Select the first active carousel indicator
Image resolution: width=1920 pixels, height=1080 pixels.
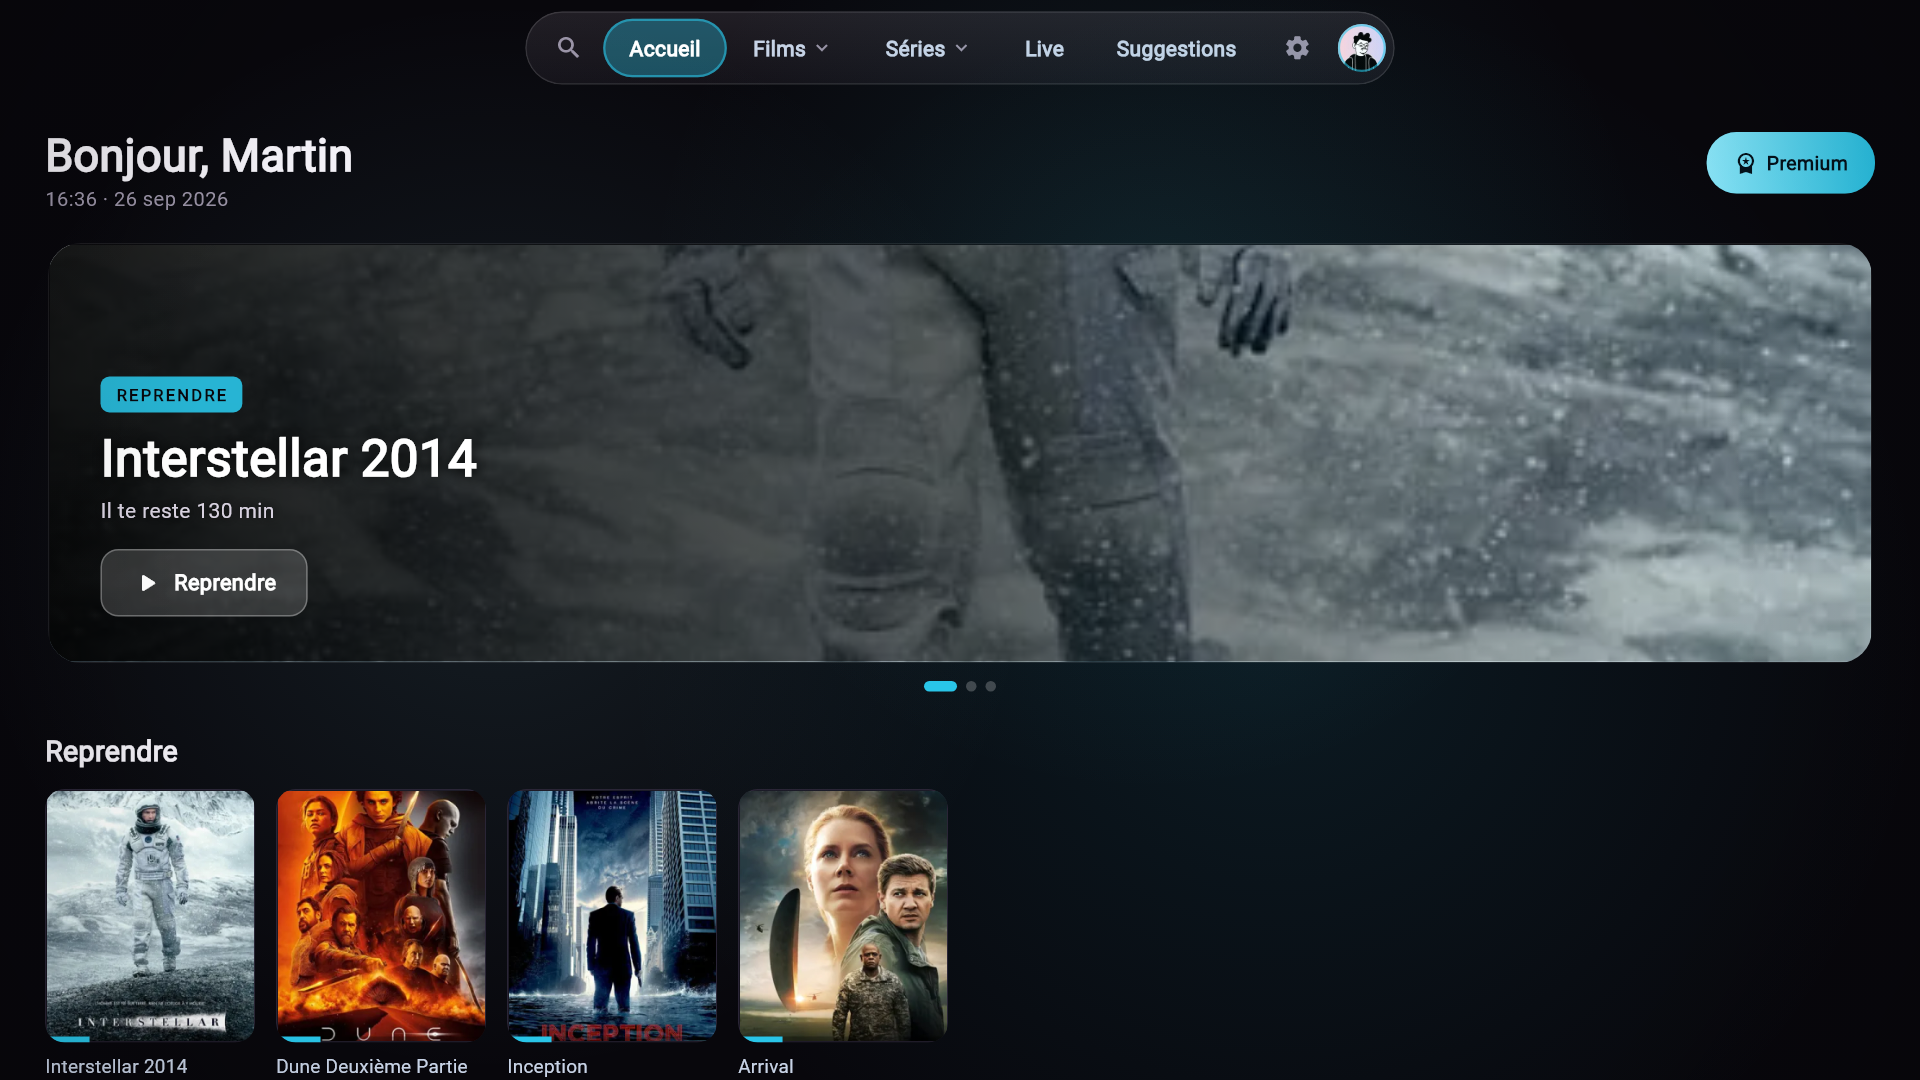point(940,686)
